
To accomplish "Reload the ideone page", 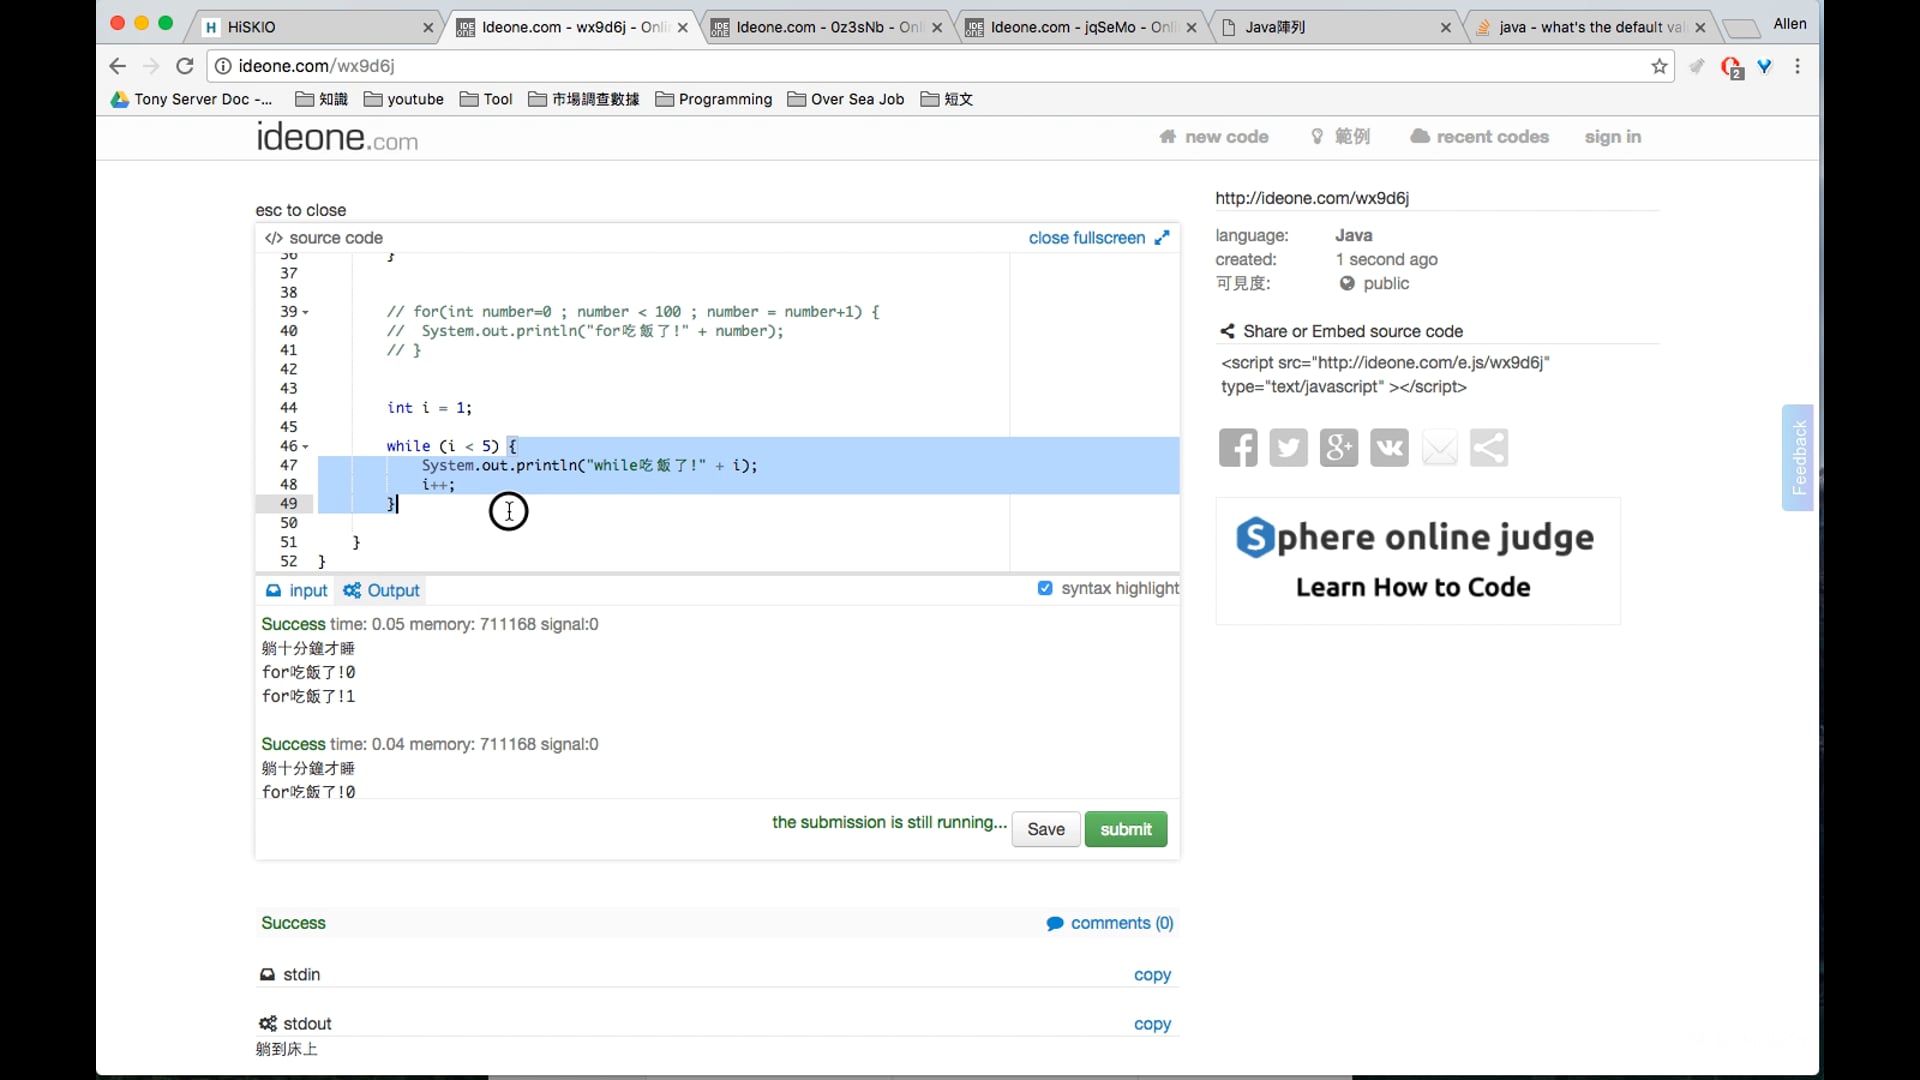I will [x=185, y=66].
